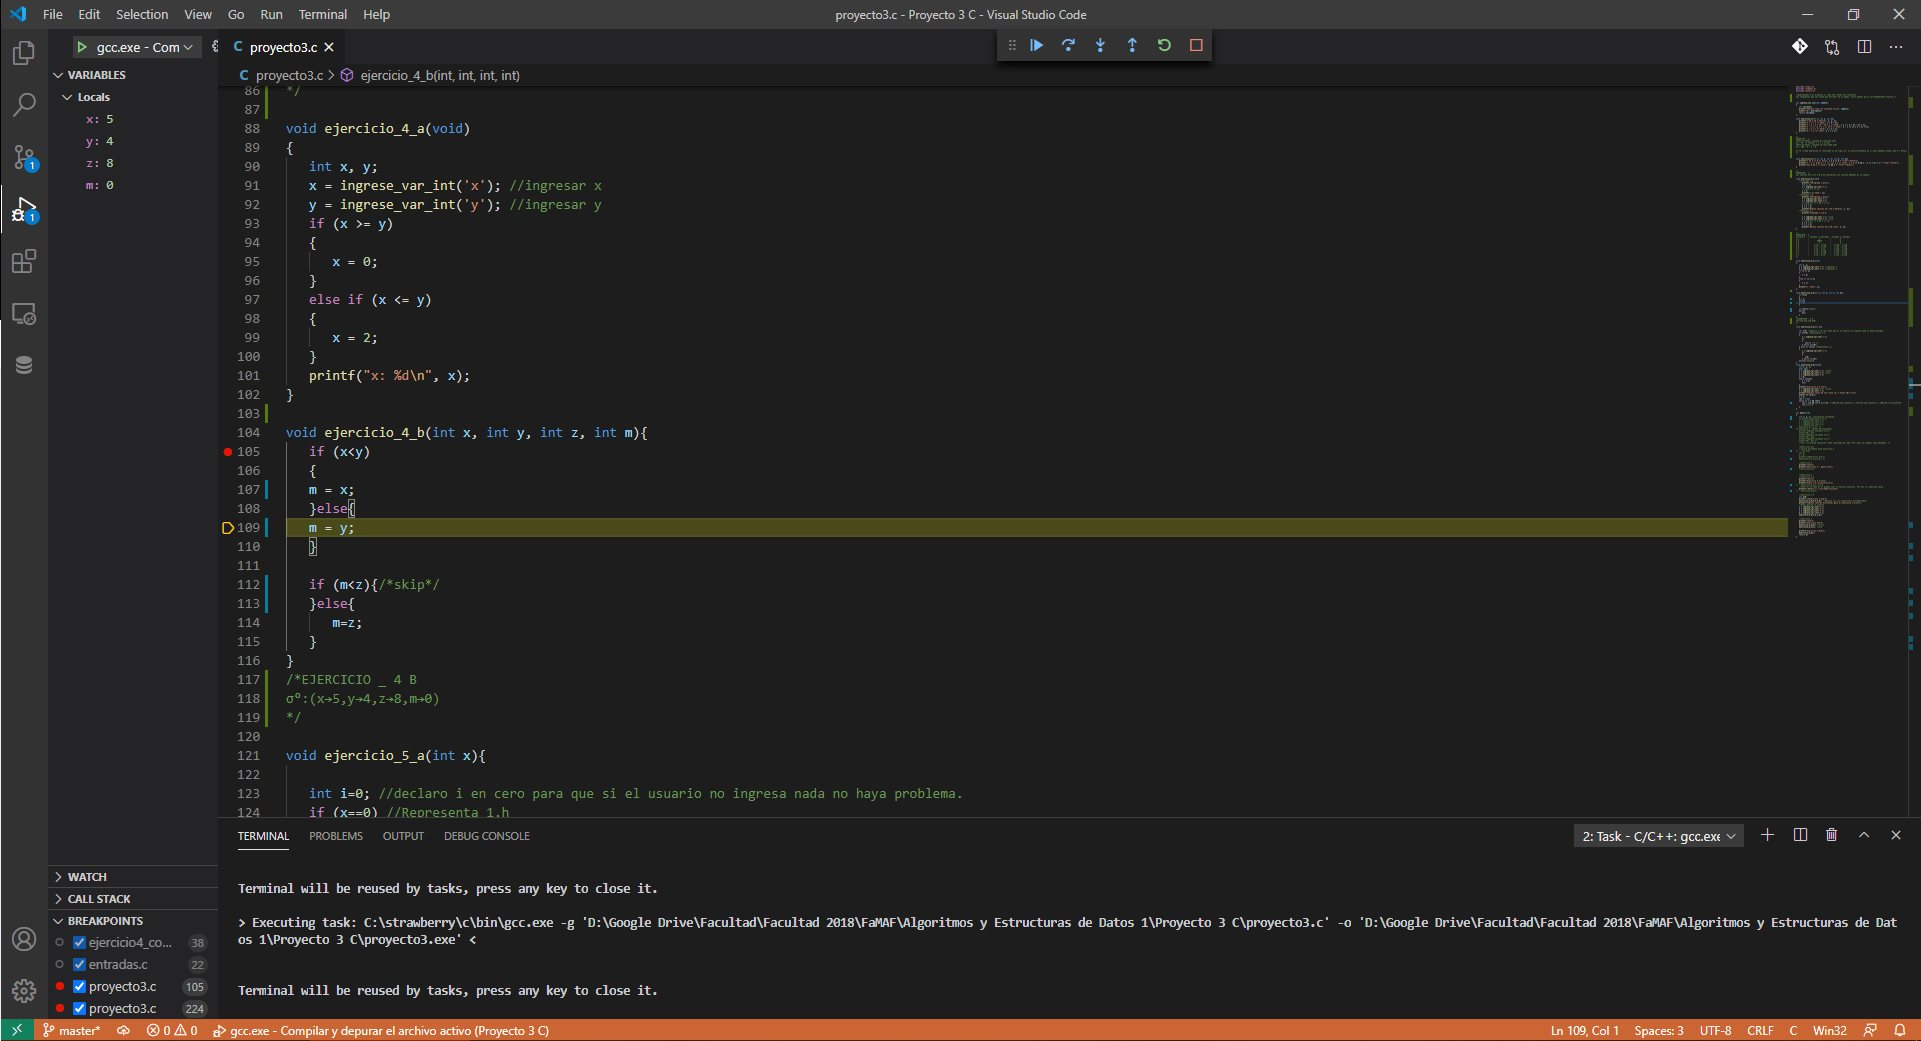Restart the debug session

click(x=1164, y=45)
